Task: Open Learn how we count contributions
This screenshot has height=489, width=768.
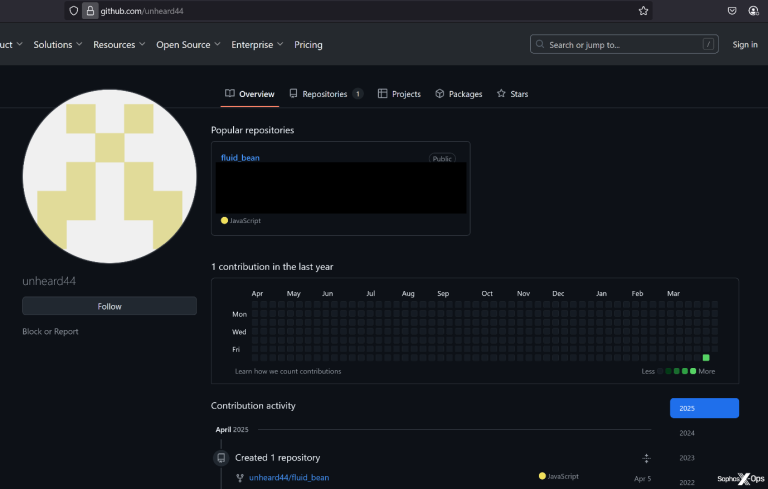Action: pos(288,371)
